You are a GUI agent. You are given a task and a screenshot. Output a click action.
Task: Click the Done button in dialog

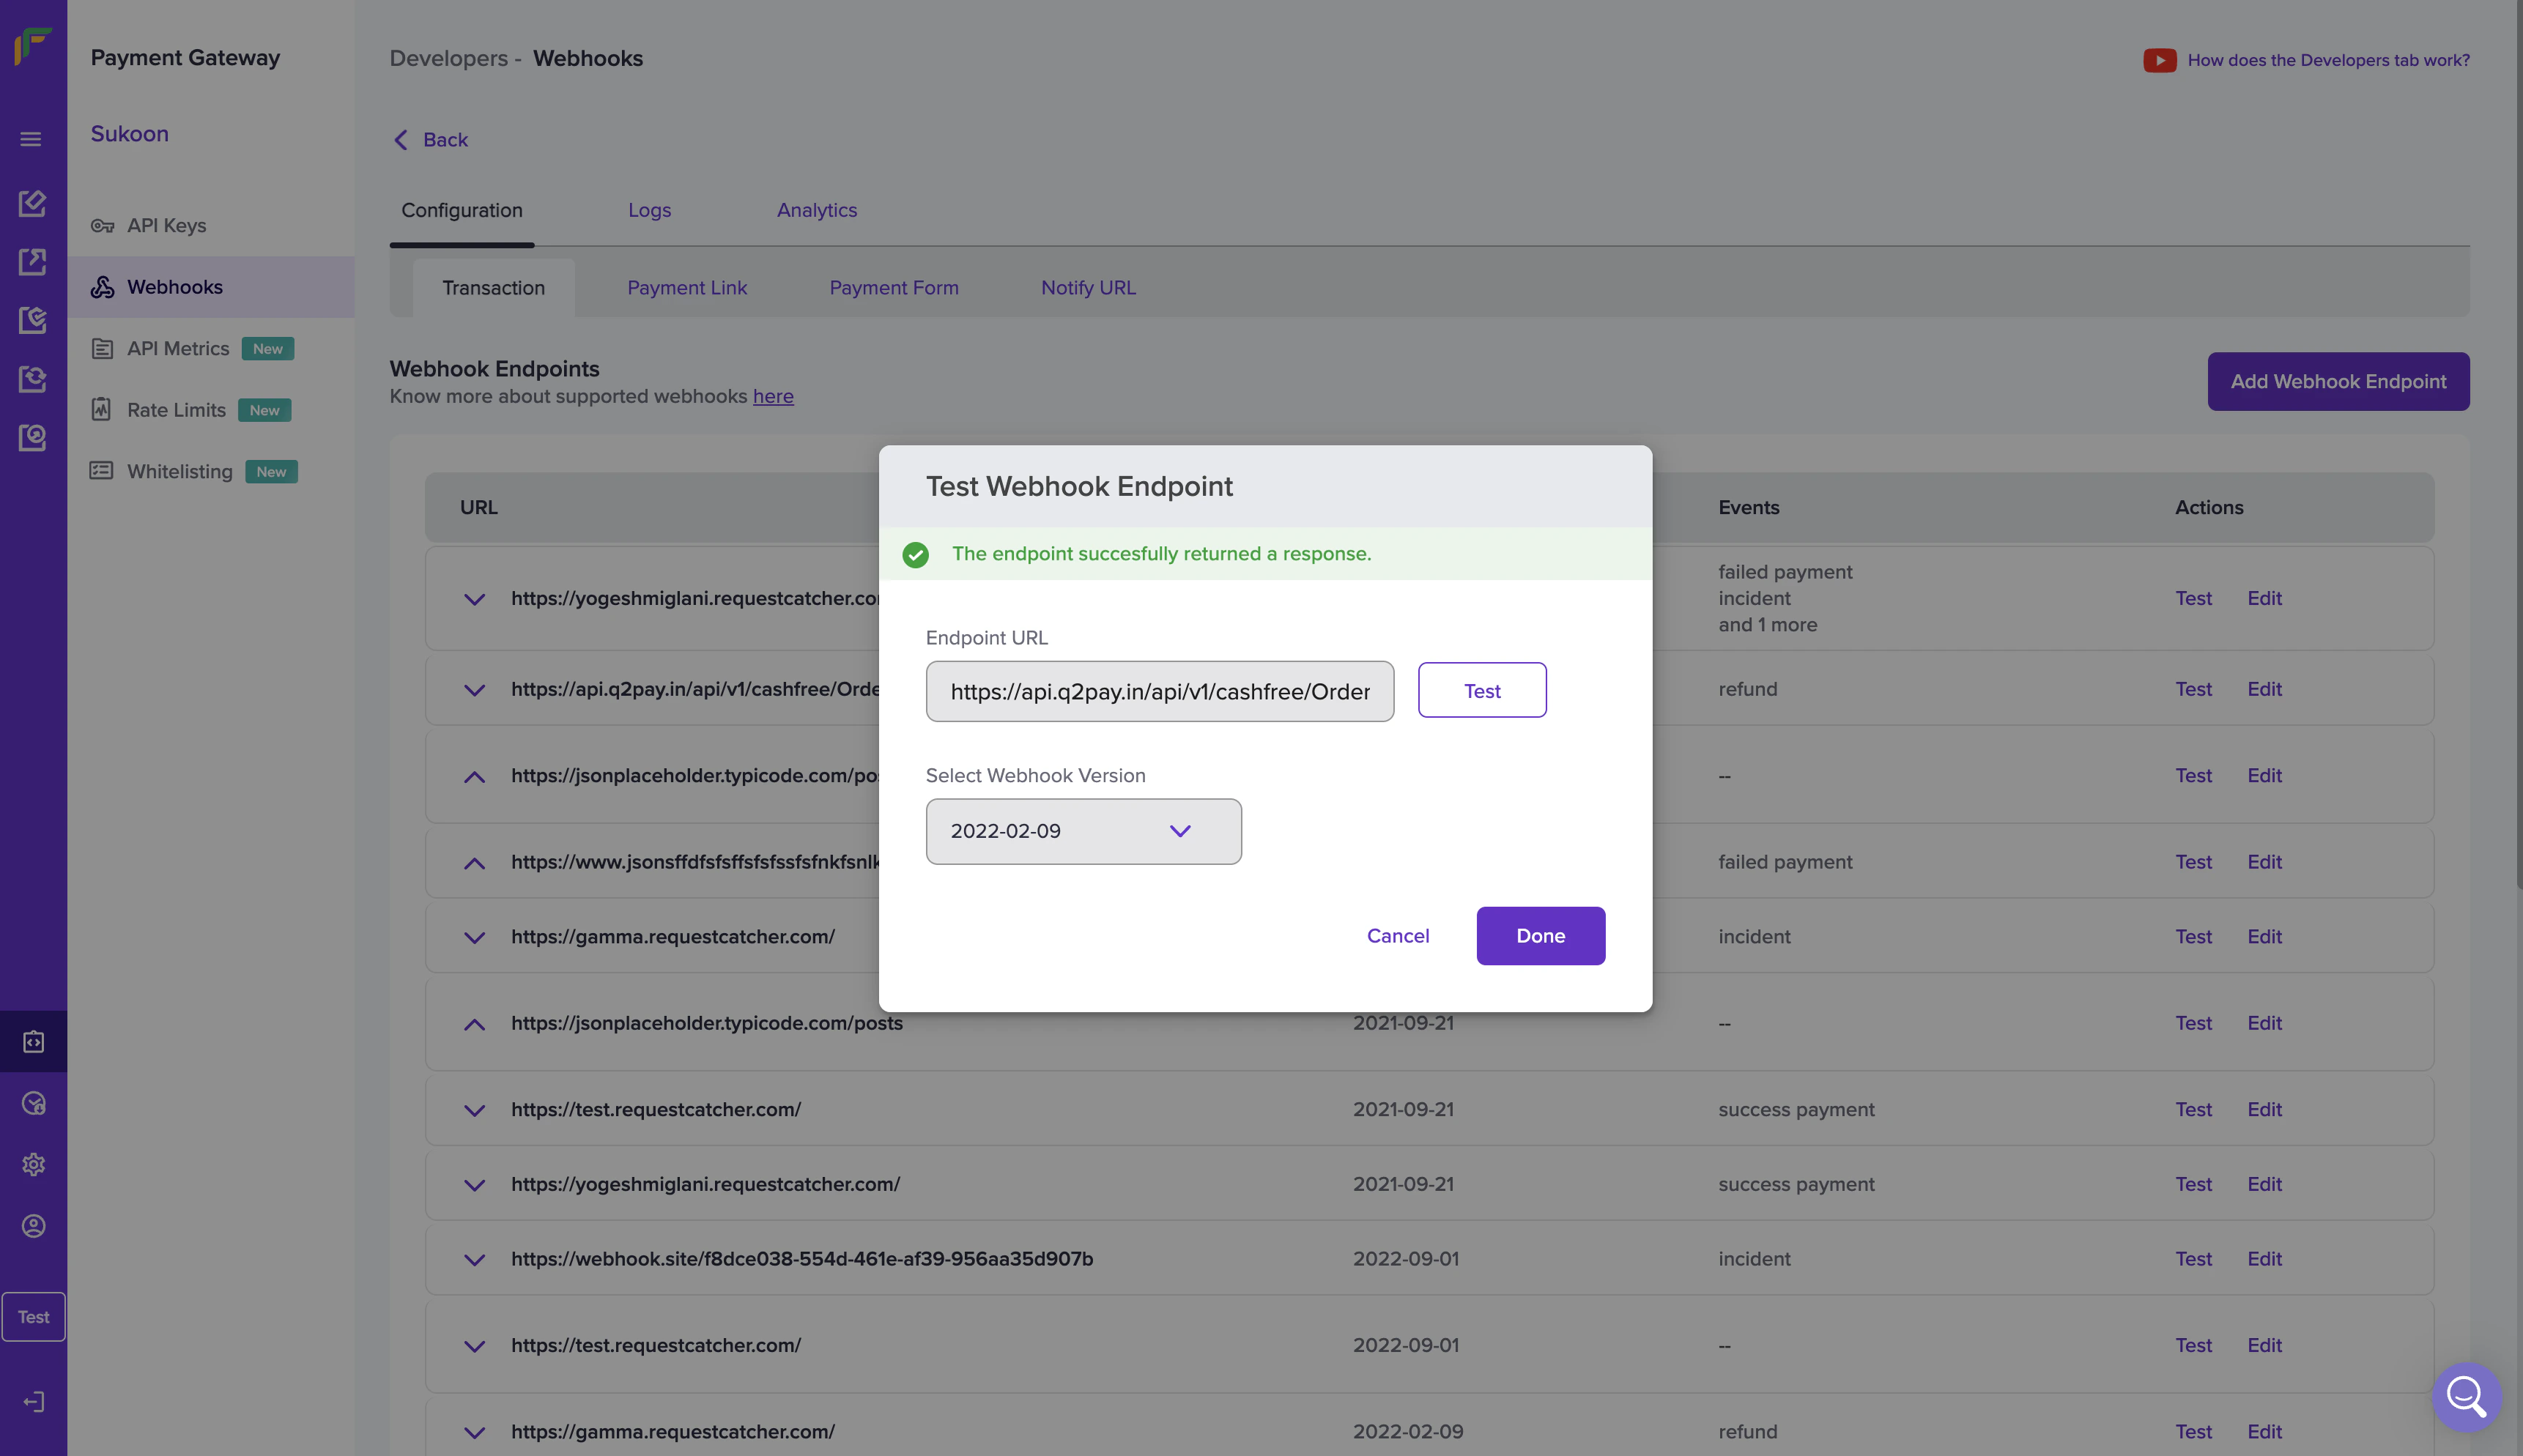tap(1540, 936)
